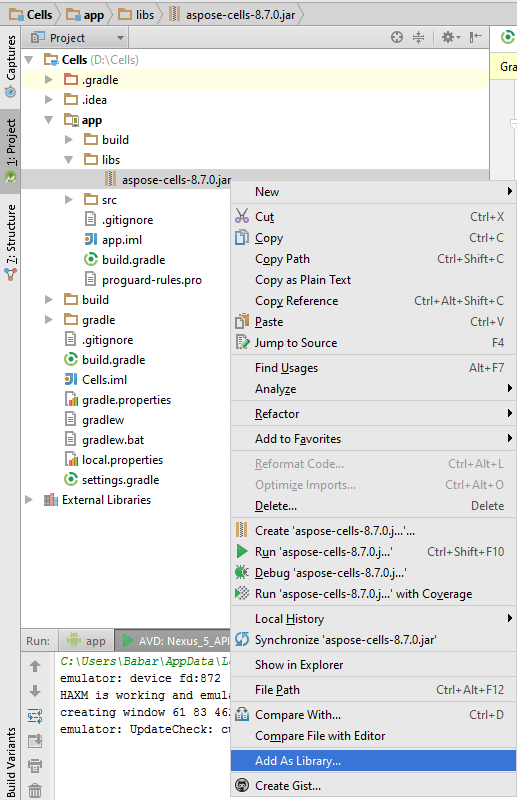This screenshot has height=800, width=517.
Task: Choose Compare File with Editor
Action: [373, 735]
